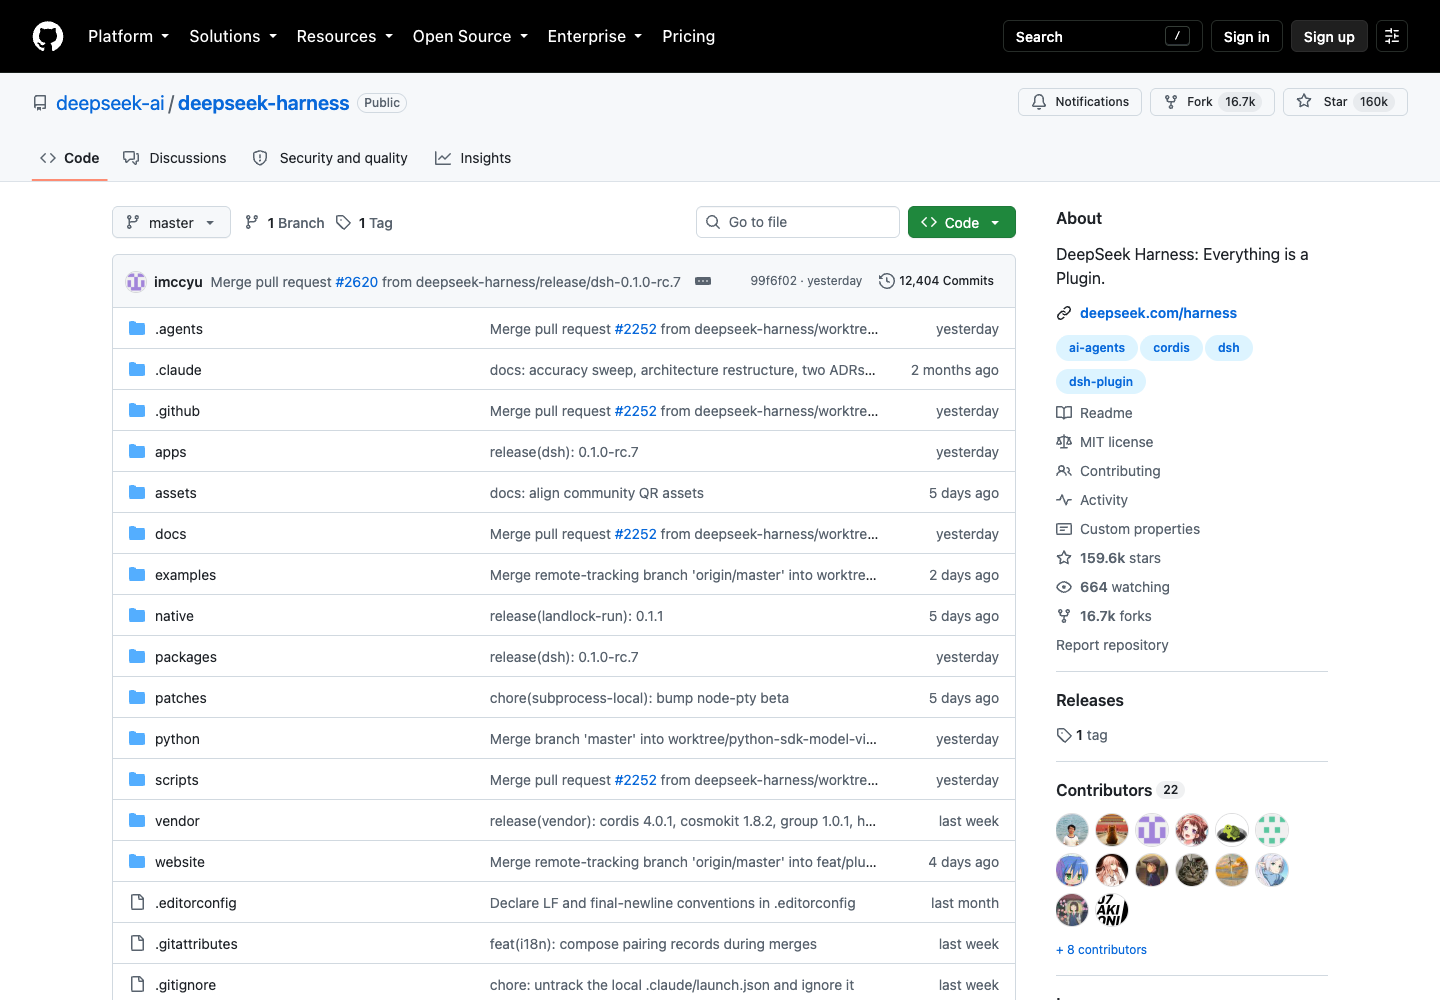The width and height of the screenshot is (1440, 1000).
Task: Expand the Solutions navigation menu
Action: 233,36
